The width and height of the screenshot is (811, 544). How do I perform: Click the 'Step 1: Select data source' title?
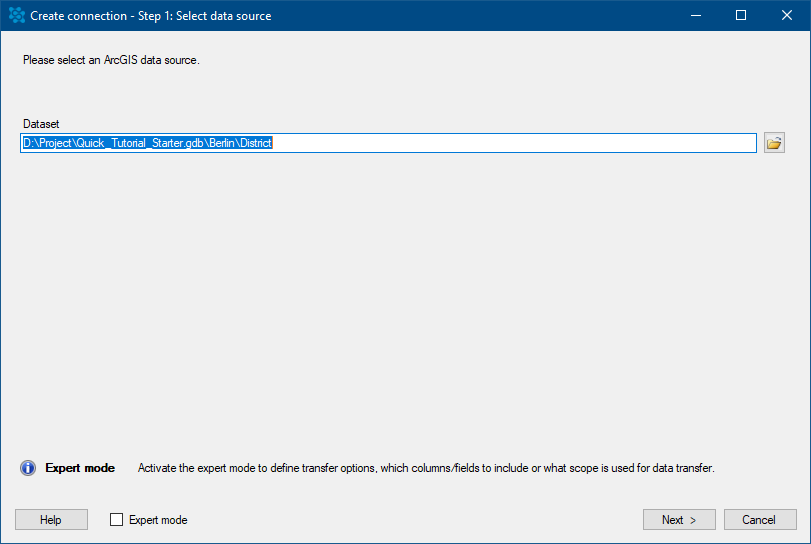[204, 16]
